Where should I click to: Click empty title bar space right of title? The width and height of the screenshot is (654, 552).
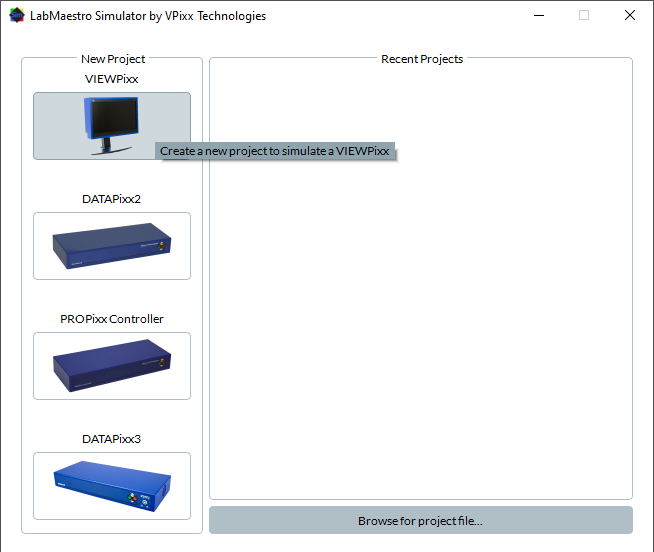coord(400,16)
